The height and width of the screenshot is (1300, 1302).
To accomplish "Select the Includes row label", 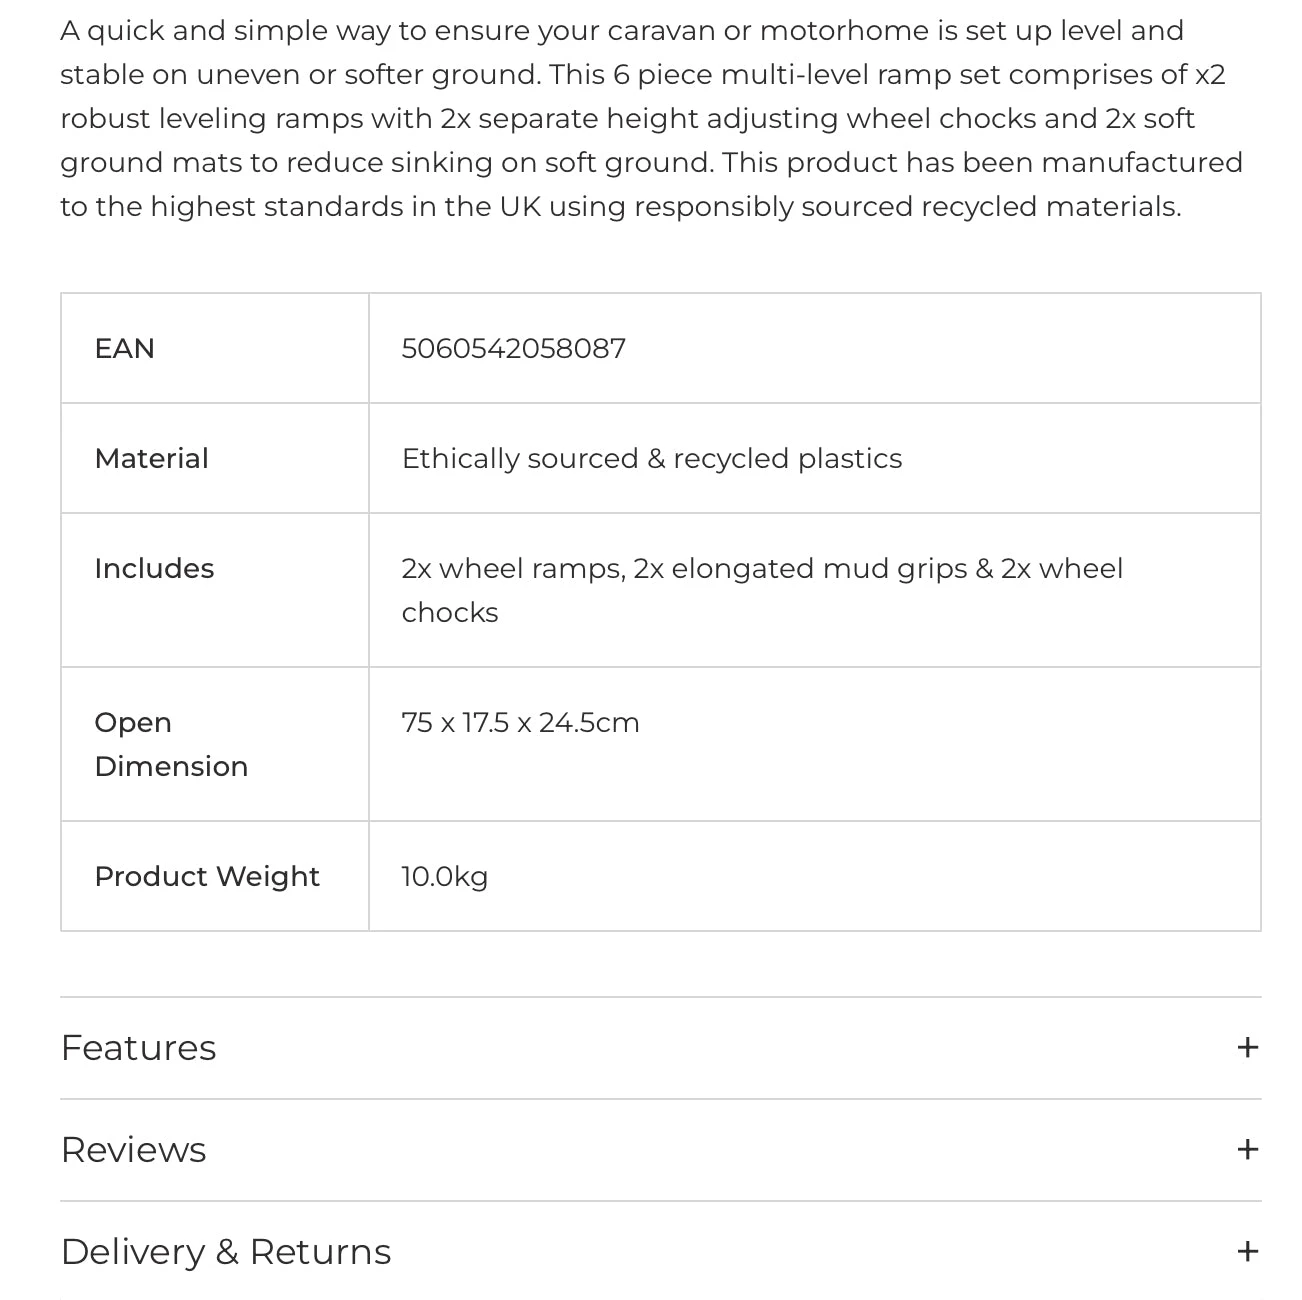I will pos(154,568).
